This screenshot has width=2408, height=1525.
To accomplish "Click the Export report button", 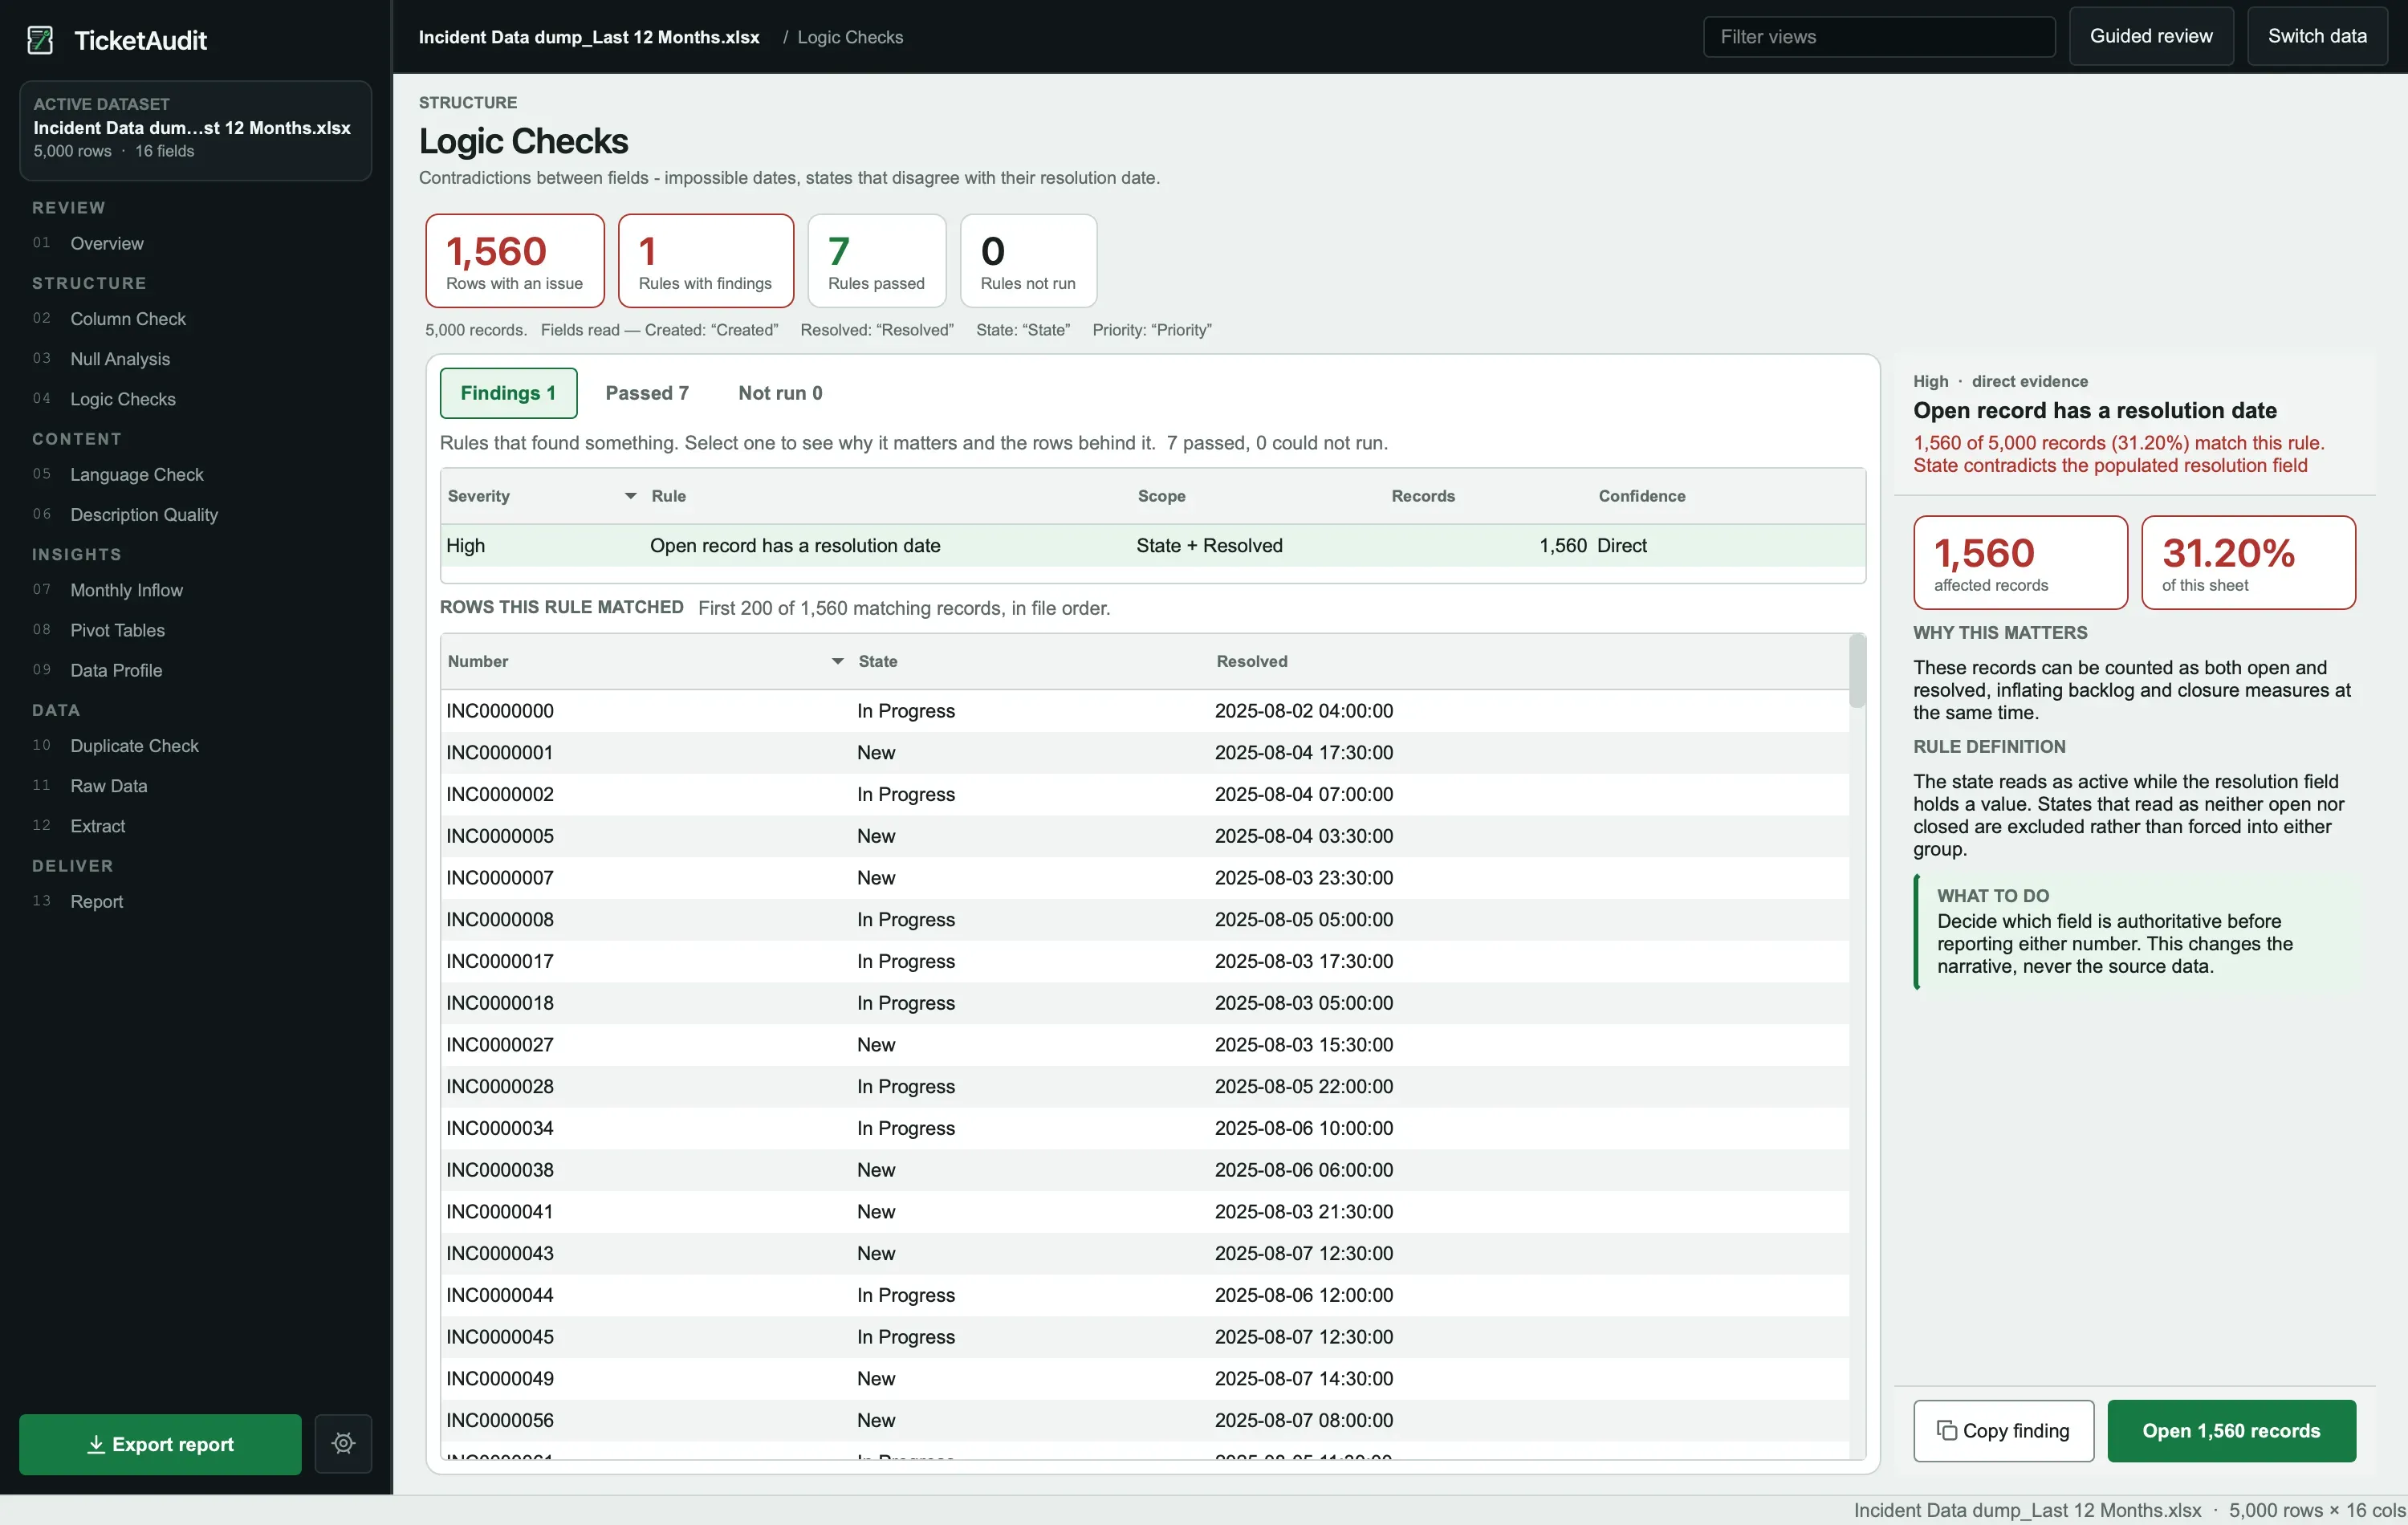I will point(160,1444).
